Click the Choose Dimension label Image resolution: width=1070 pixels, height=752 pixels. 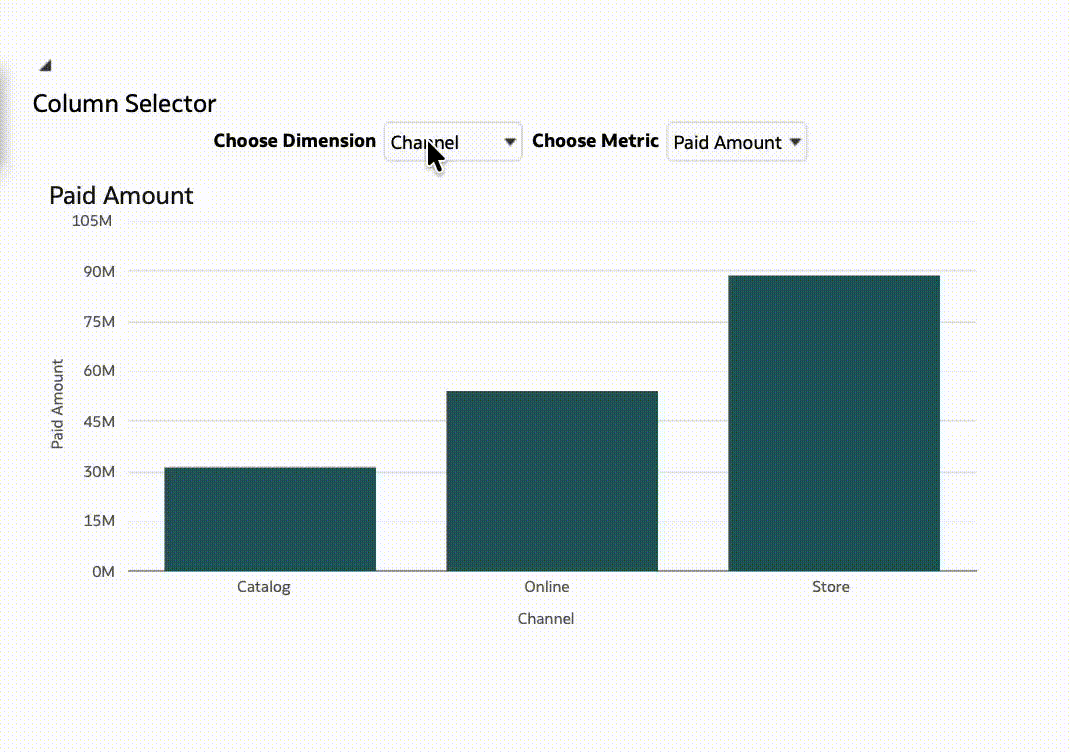(295, 141)
